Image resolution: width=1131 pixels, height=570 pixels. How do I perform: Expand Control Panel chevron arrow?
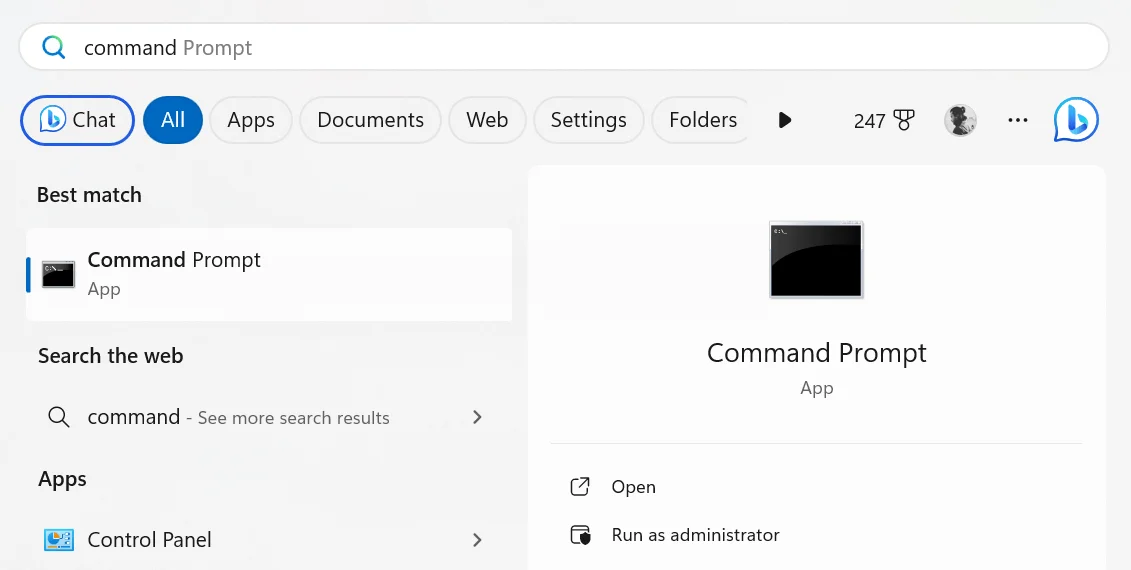pyautogui.click(x=477, y=540)
